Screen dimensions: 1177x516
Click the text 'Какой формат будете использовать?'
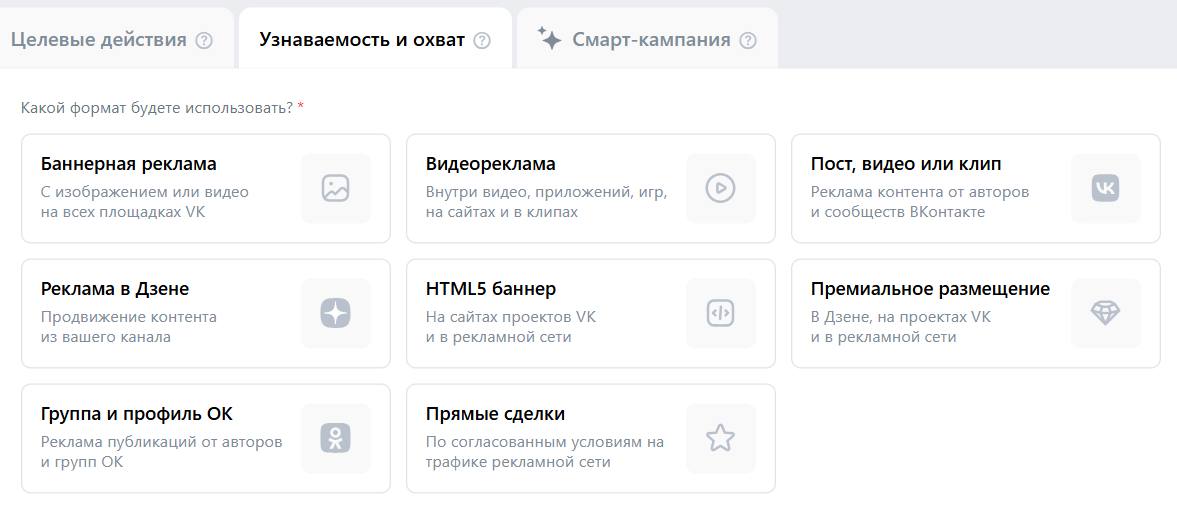(157, 108)
